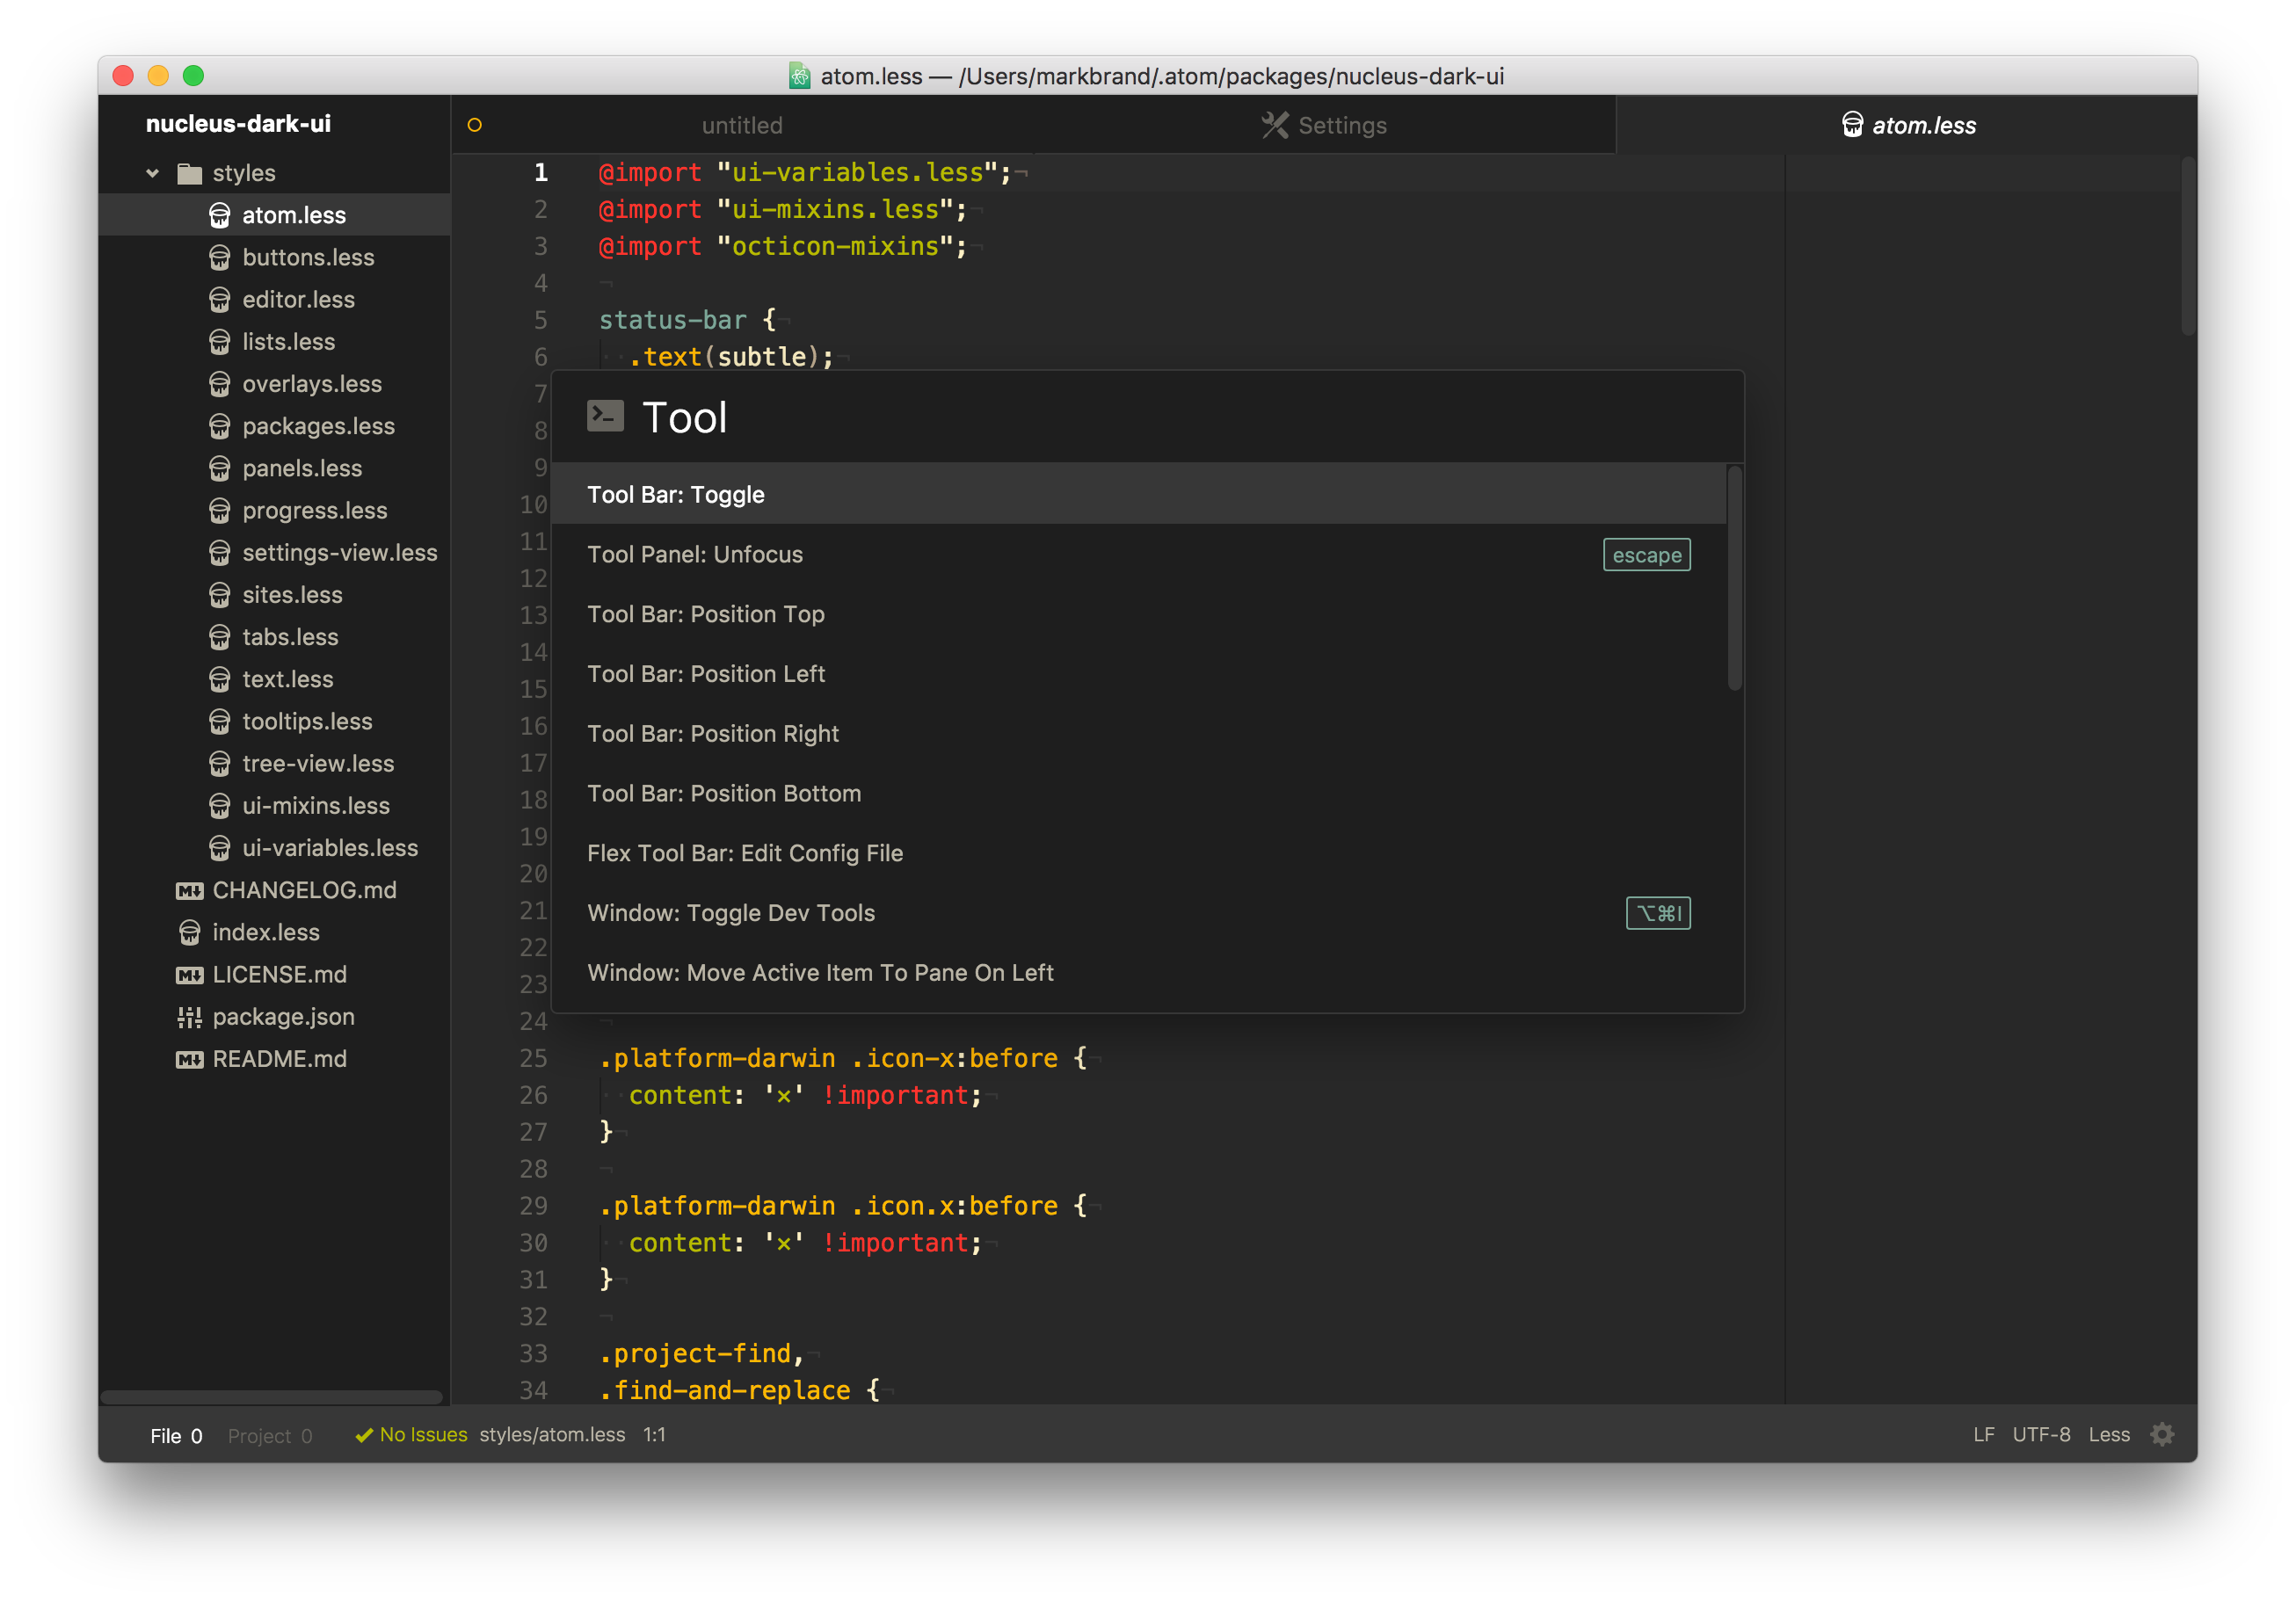2296x1603 pixels.
Task: Click the Settings tab tools icon
Action: pos(1274,125)
